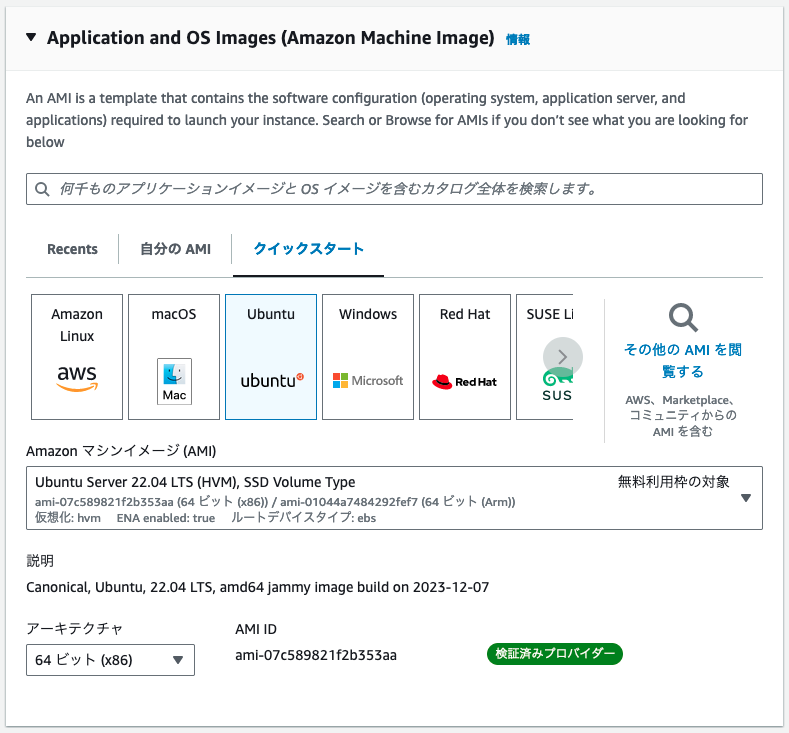Switch to the 自分の AMI tab
This screenshot has width=789, height=733.
coord(175,249)
